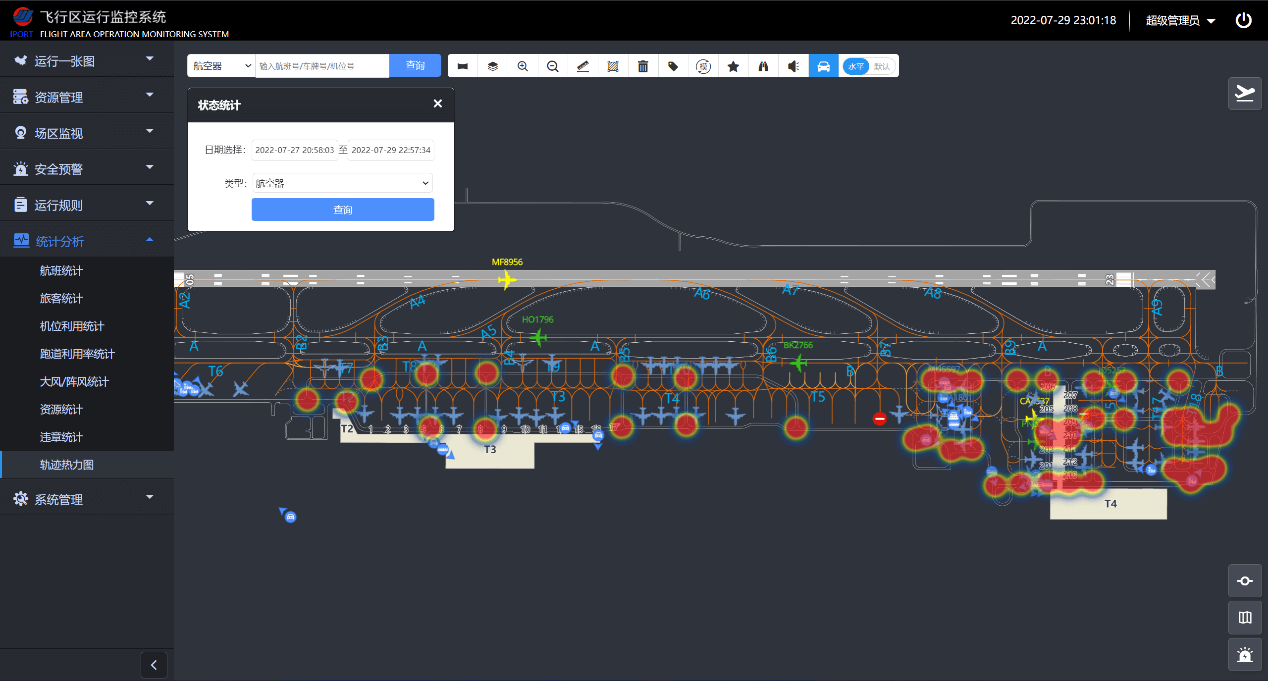Click the 查询 button in 状态统计 panel
1268x681 pixels.
(343, 210)
